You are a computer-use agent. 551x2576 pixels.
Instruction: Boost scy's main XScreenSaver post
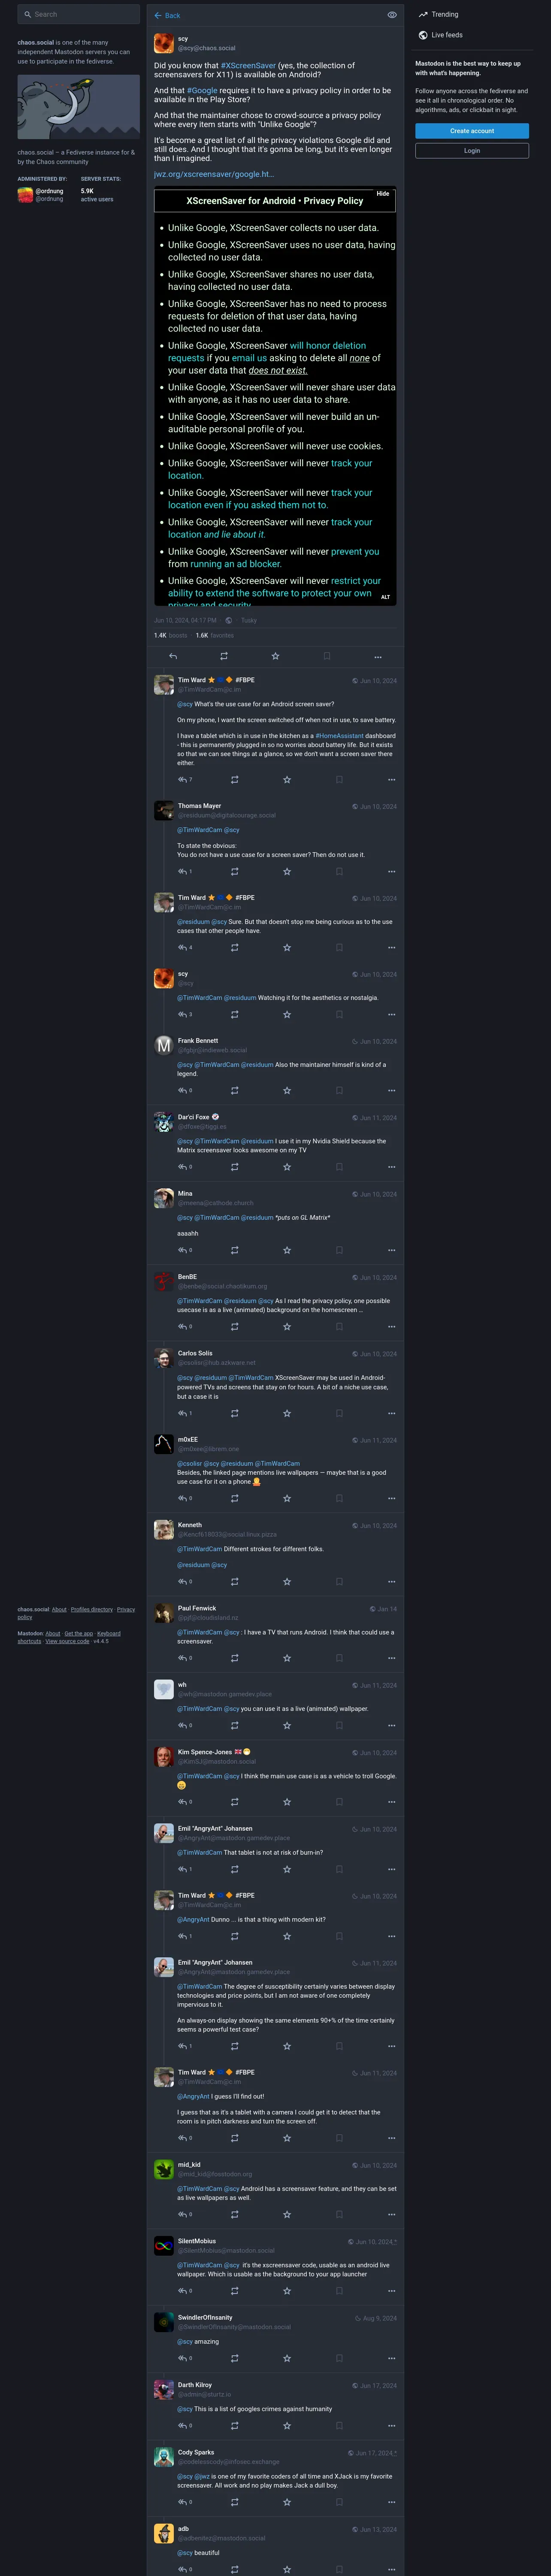224,656
